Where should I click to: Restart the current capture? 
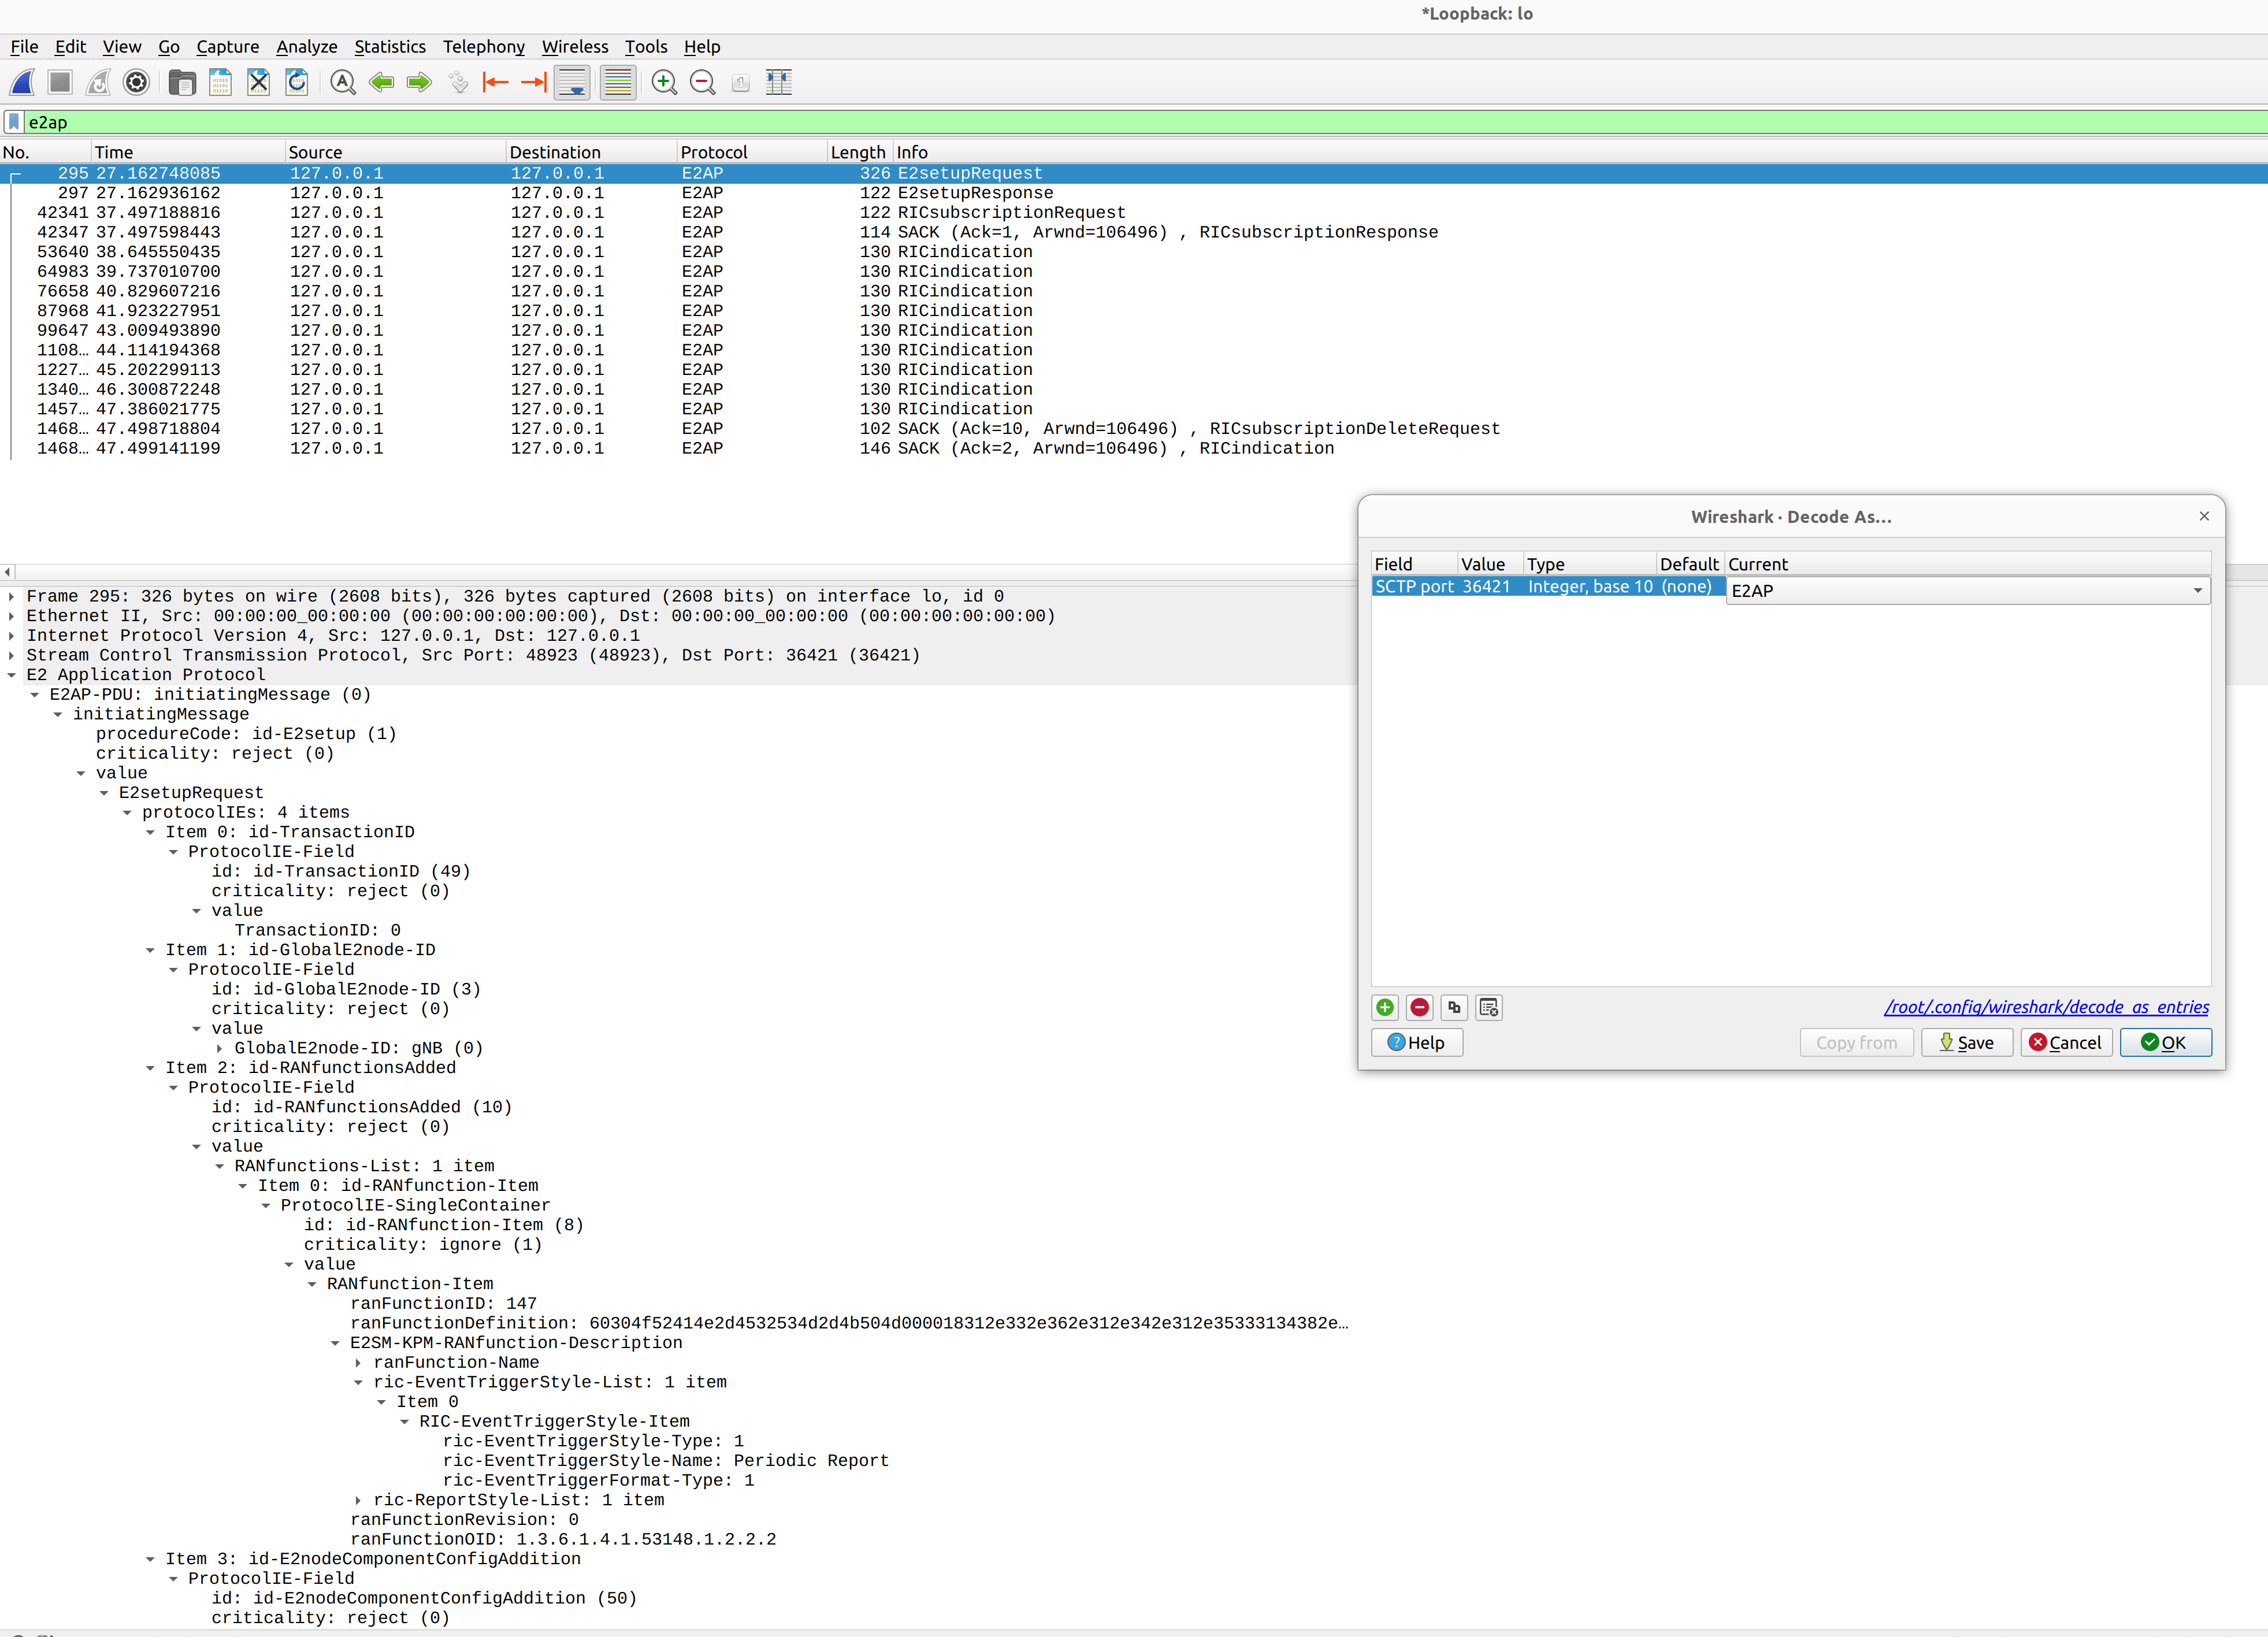pos(98,83)
